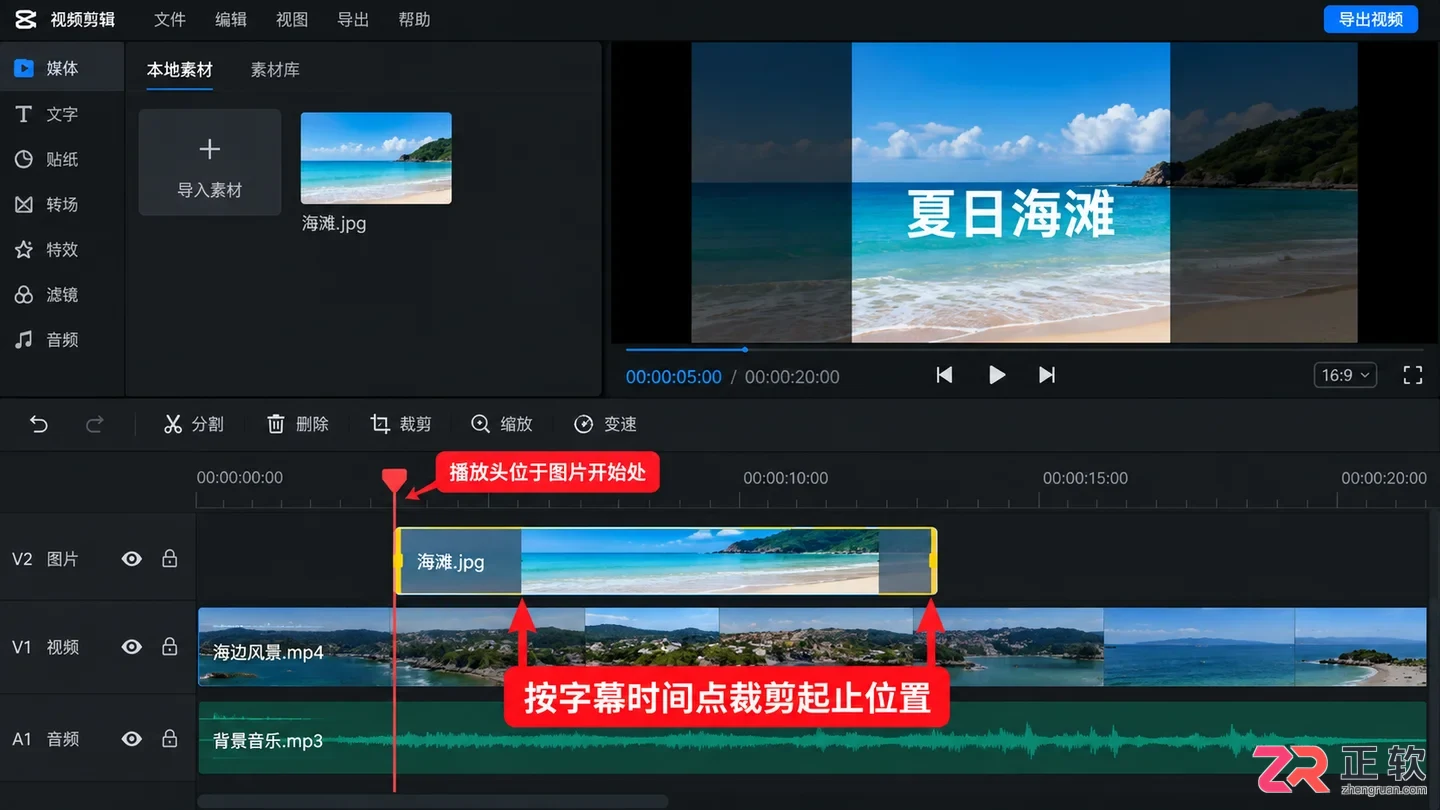Open the 视图 menu
The image size is (1440, 810).
pyautogui.click(x=292, y=19)
